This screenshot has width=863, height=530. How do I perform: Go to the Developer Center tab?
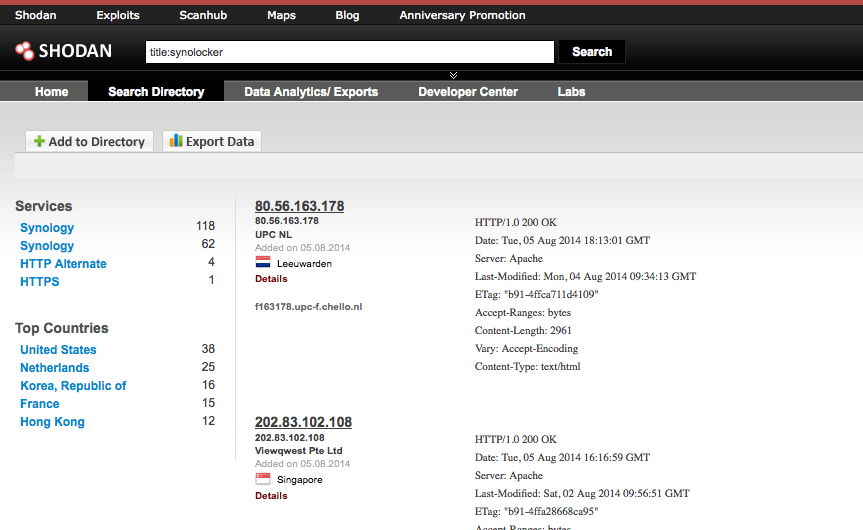tap(468, 91)
